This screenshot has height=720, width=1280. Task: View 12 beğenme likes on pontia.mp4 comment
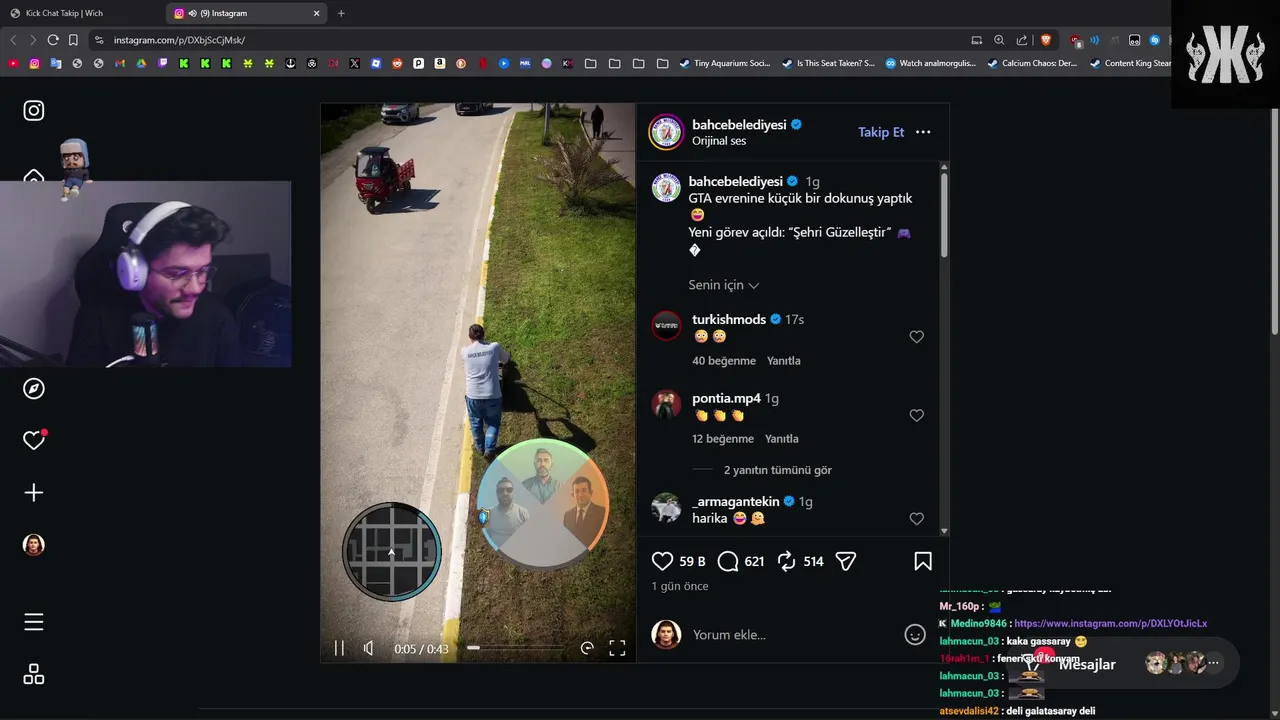(723, 439)
